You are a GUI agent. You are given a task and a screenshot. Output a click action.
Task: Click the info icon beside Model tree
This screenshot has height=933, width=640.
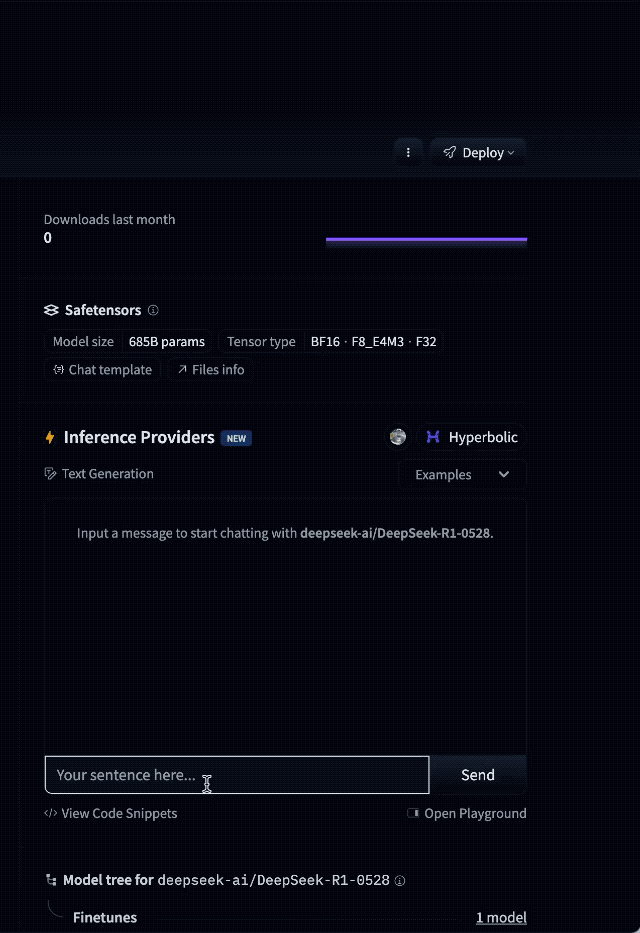[399, 881]
